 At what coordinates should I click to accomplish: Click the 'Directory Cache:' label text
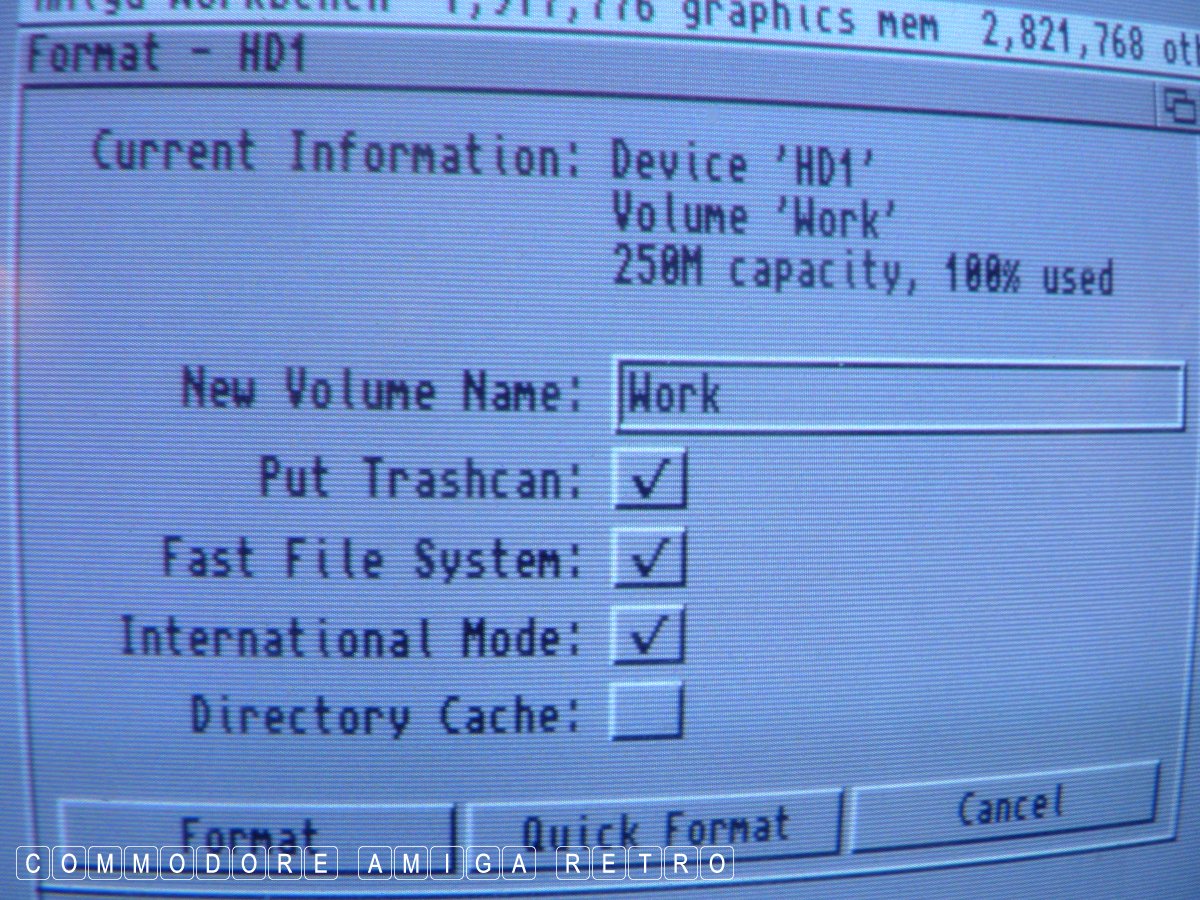[x=386, y=716]
